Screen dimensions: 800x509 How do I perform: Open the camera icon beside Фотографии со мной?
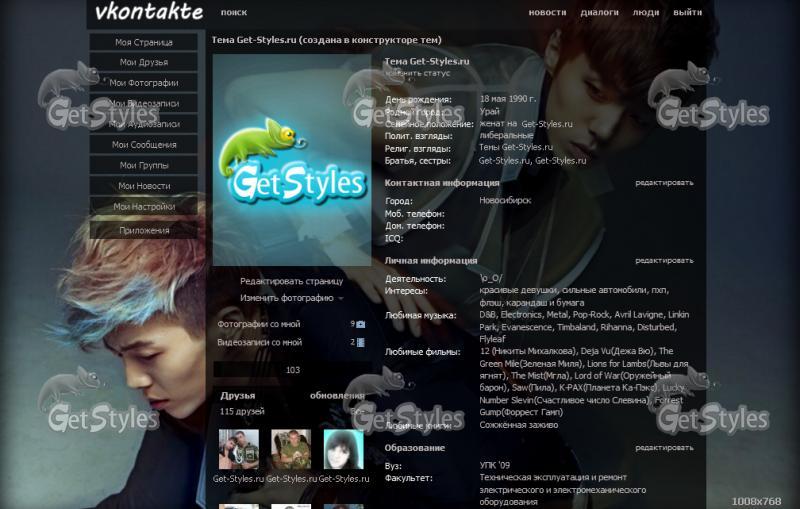[361, 324]
